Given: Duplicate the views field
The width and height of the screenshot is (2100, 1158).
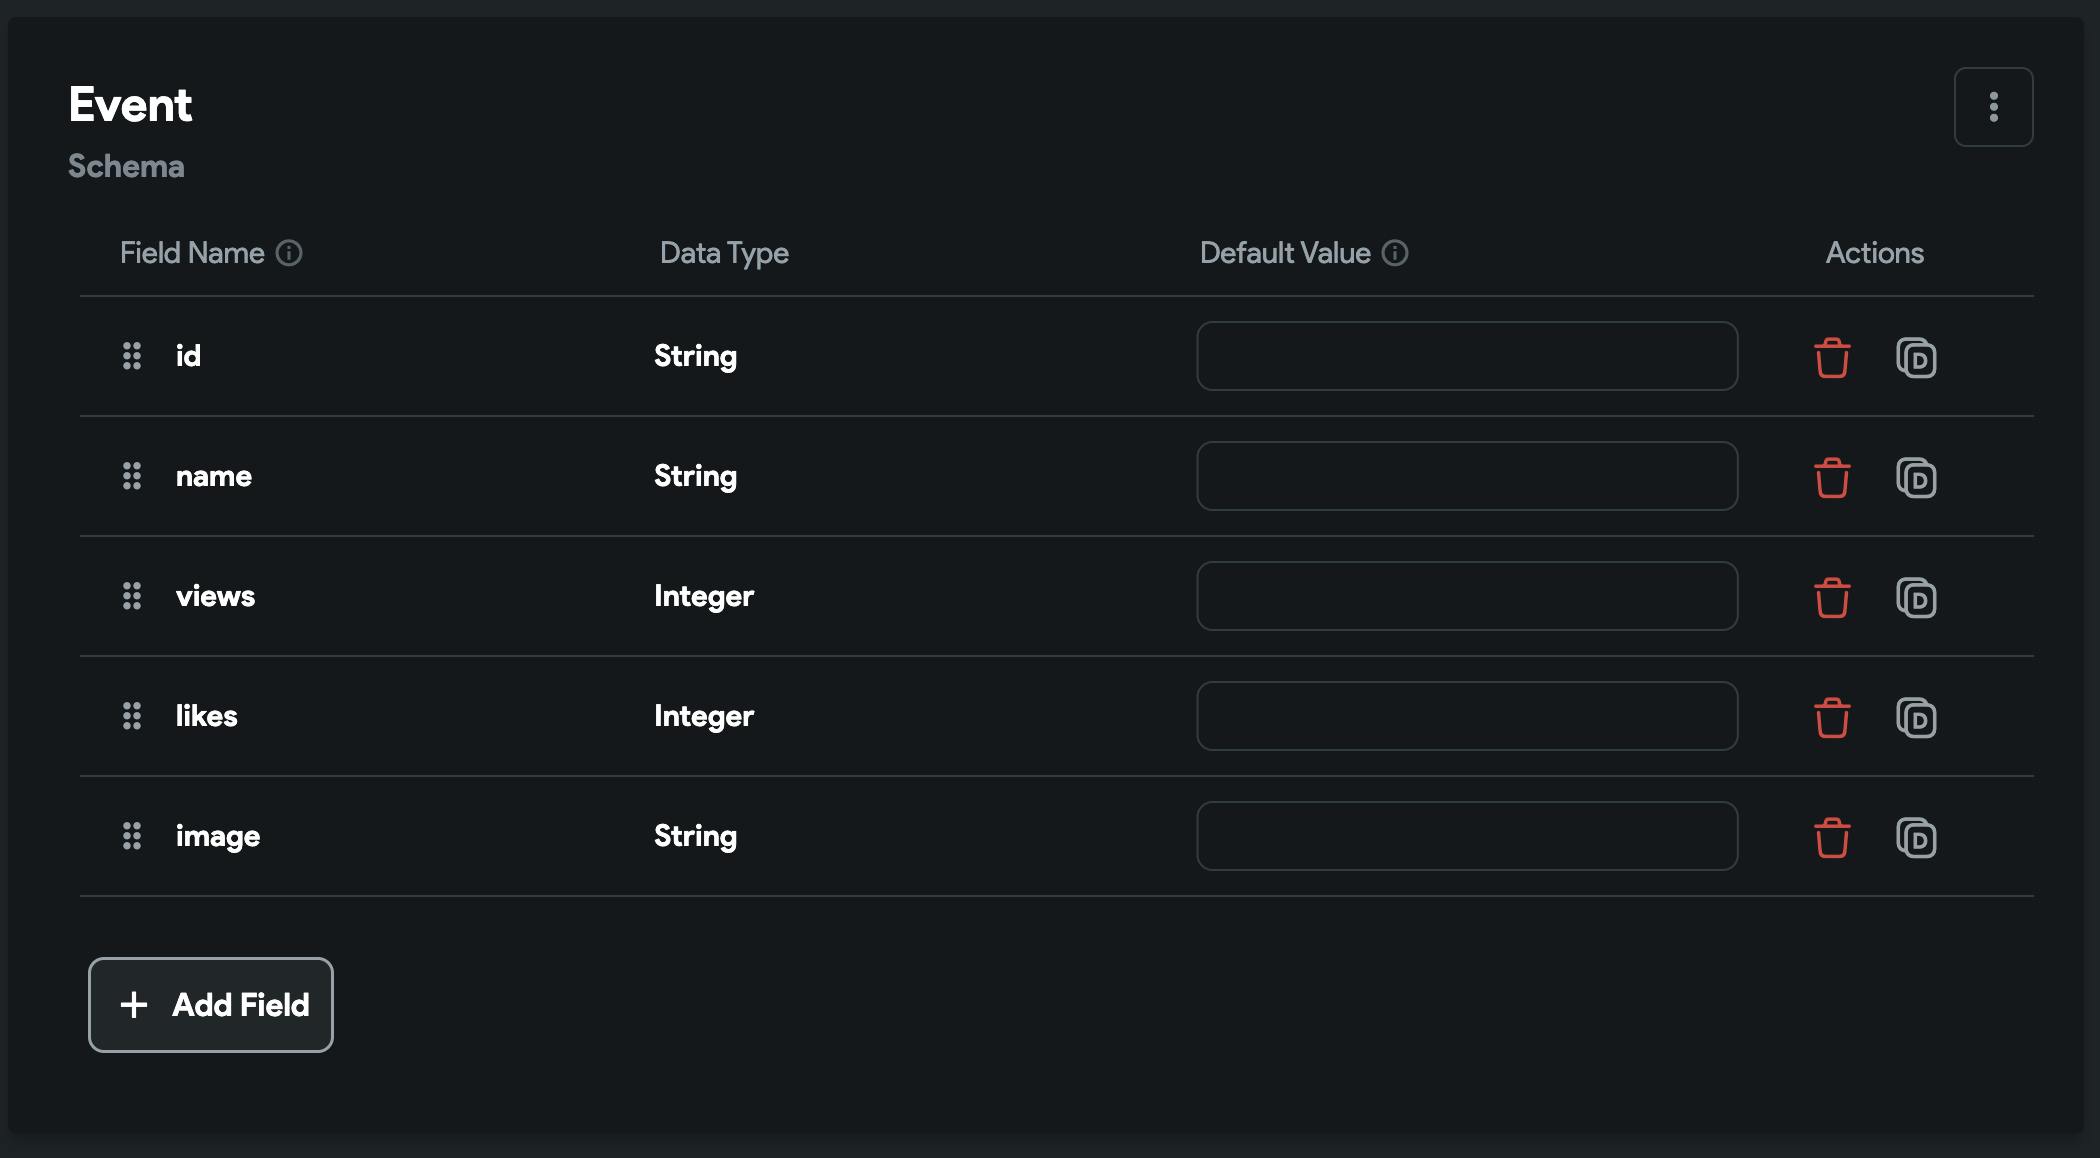Looking at the screenshot, I should (1916, 598).
